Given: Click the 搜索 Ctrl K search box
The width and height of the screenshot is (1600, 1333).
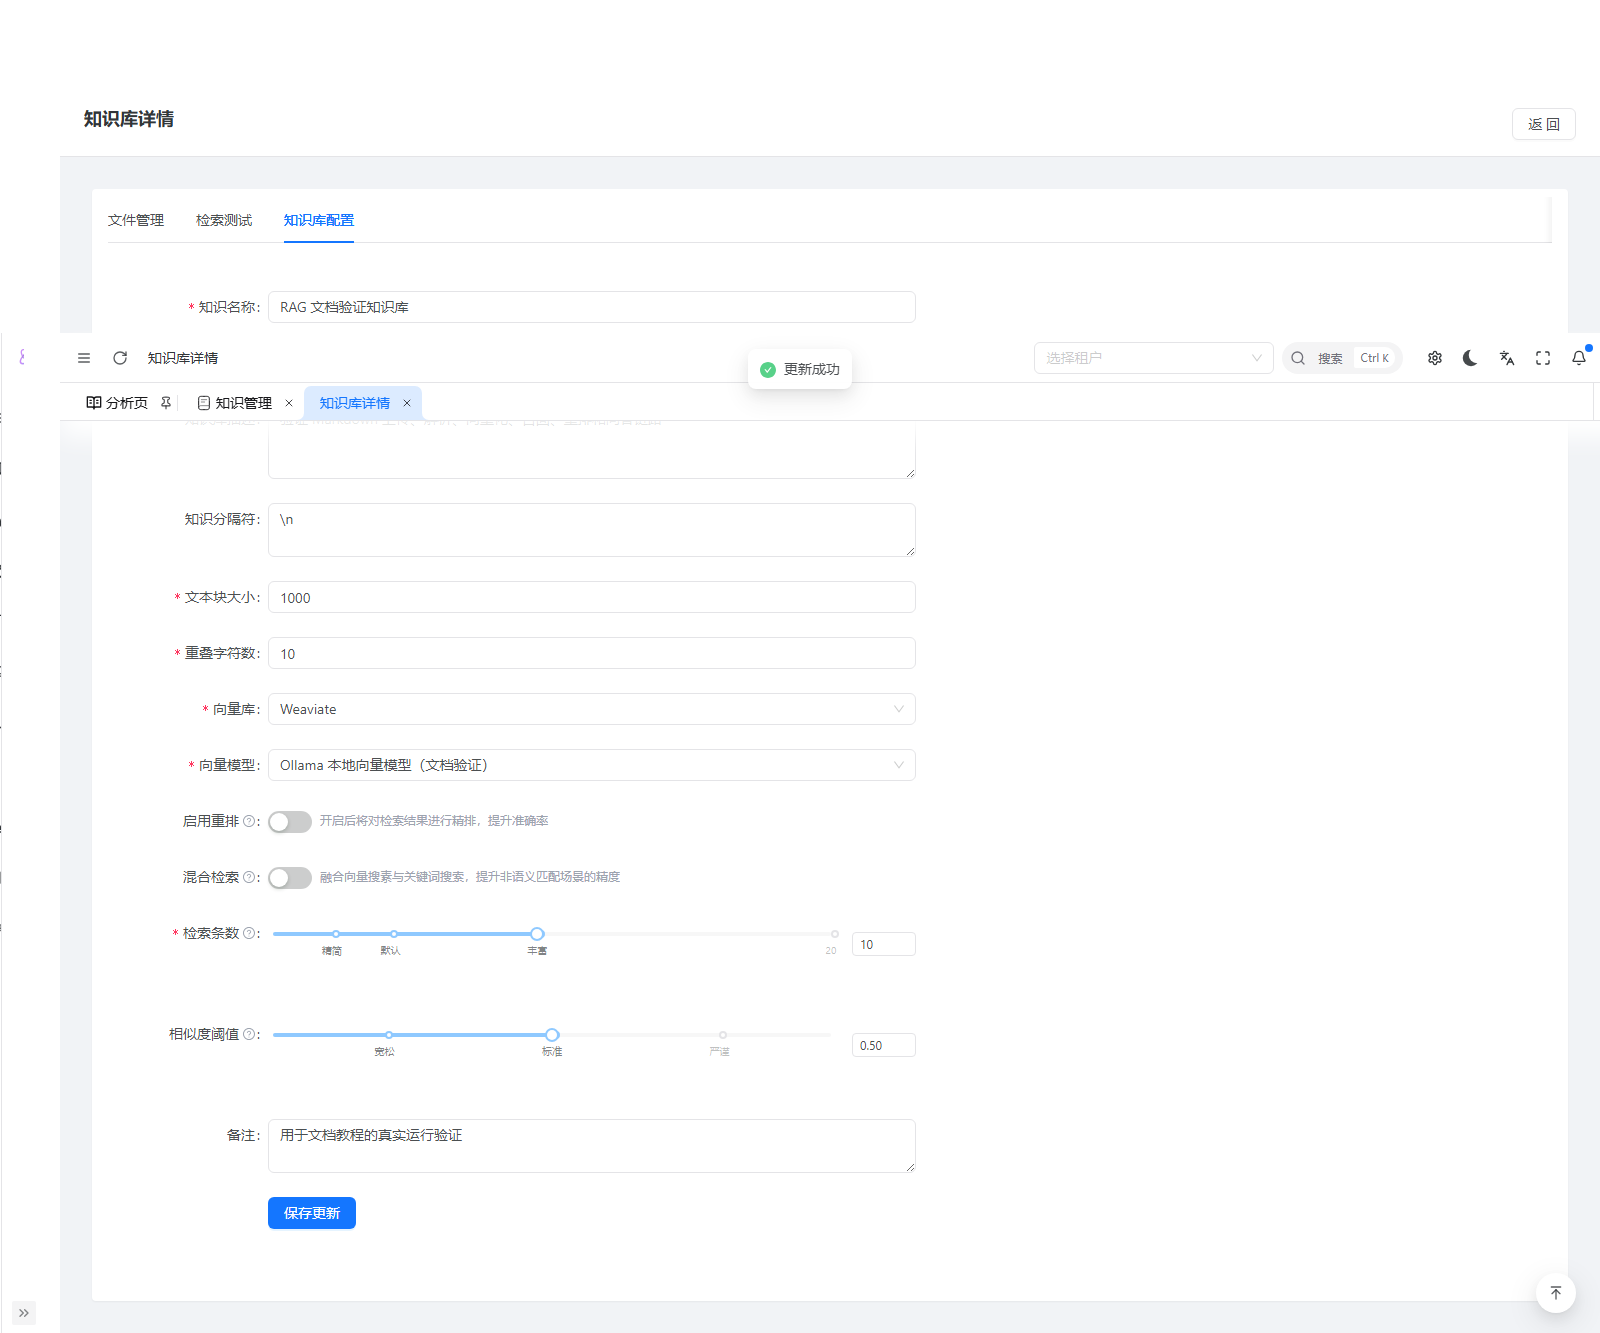Looking at the screenshot, I should pos(1342,358).
